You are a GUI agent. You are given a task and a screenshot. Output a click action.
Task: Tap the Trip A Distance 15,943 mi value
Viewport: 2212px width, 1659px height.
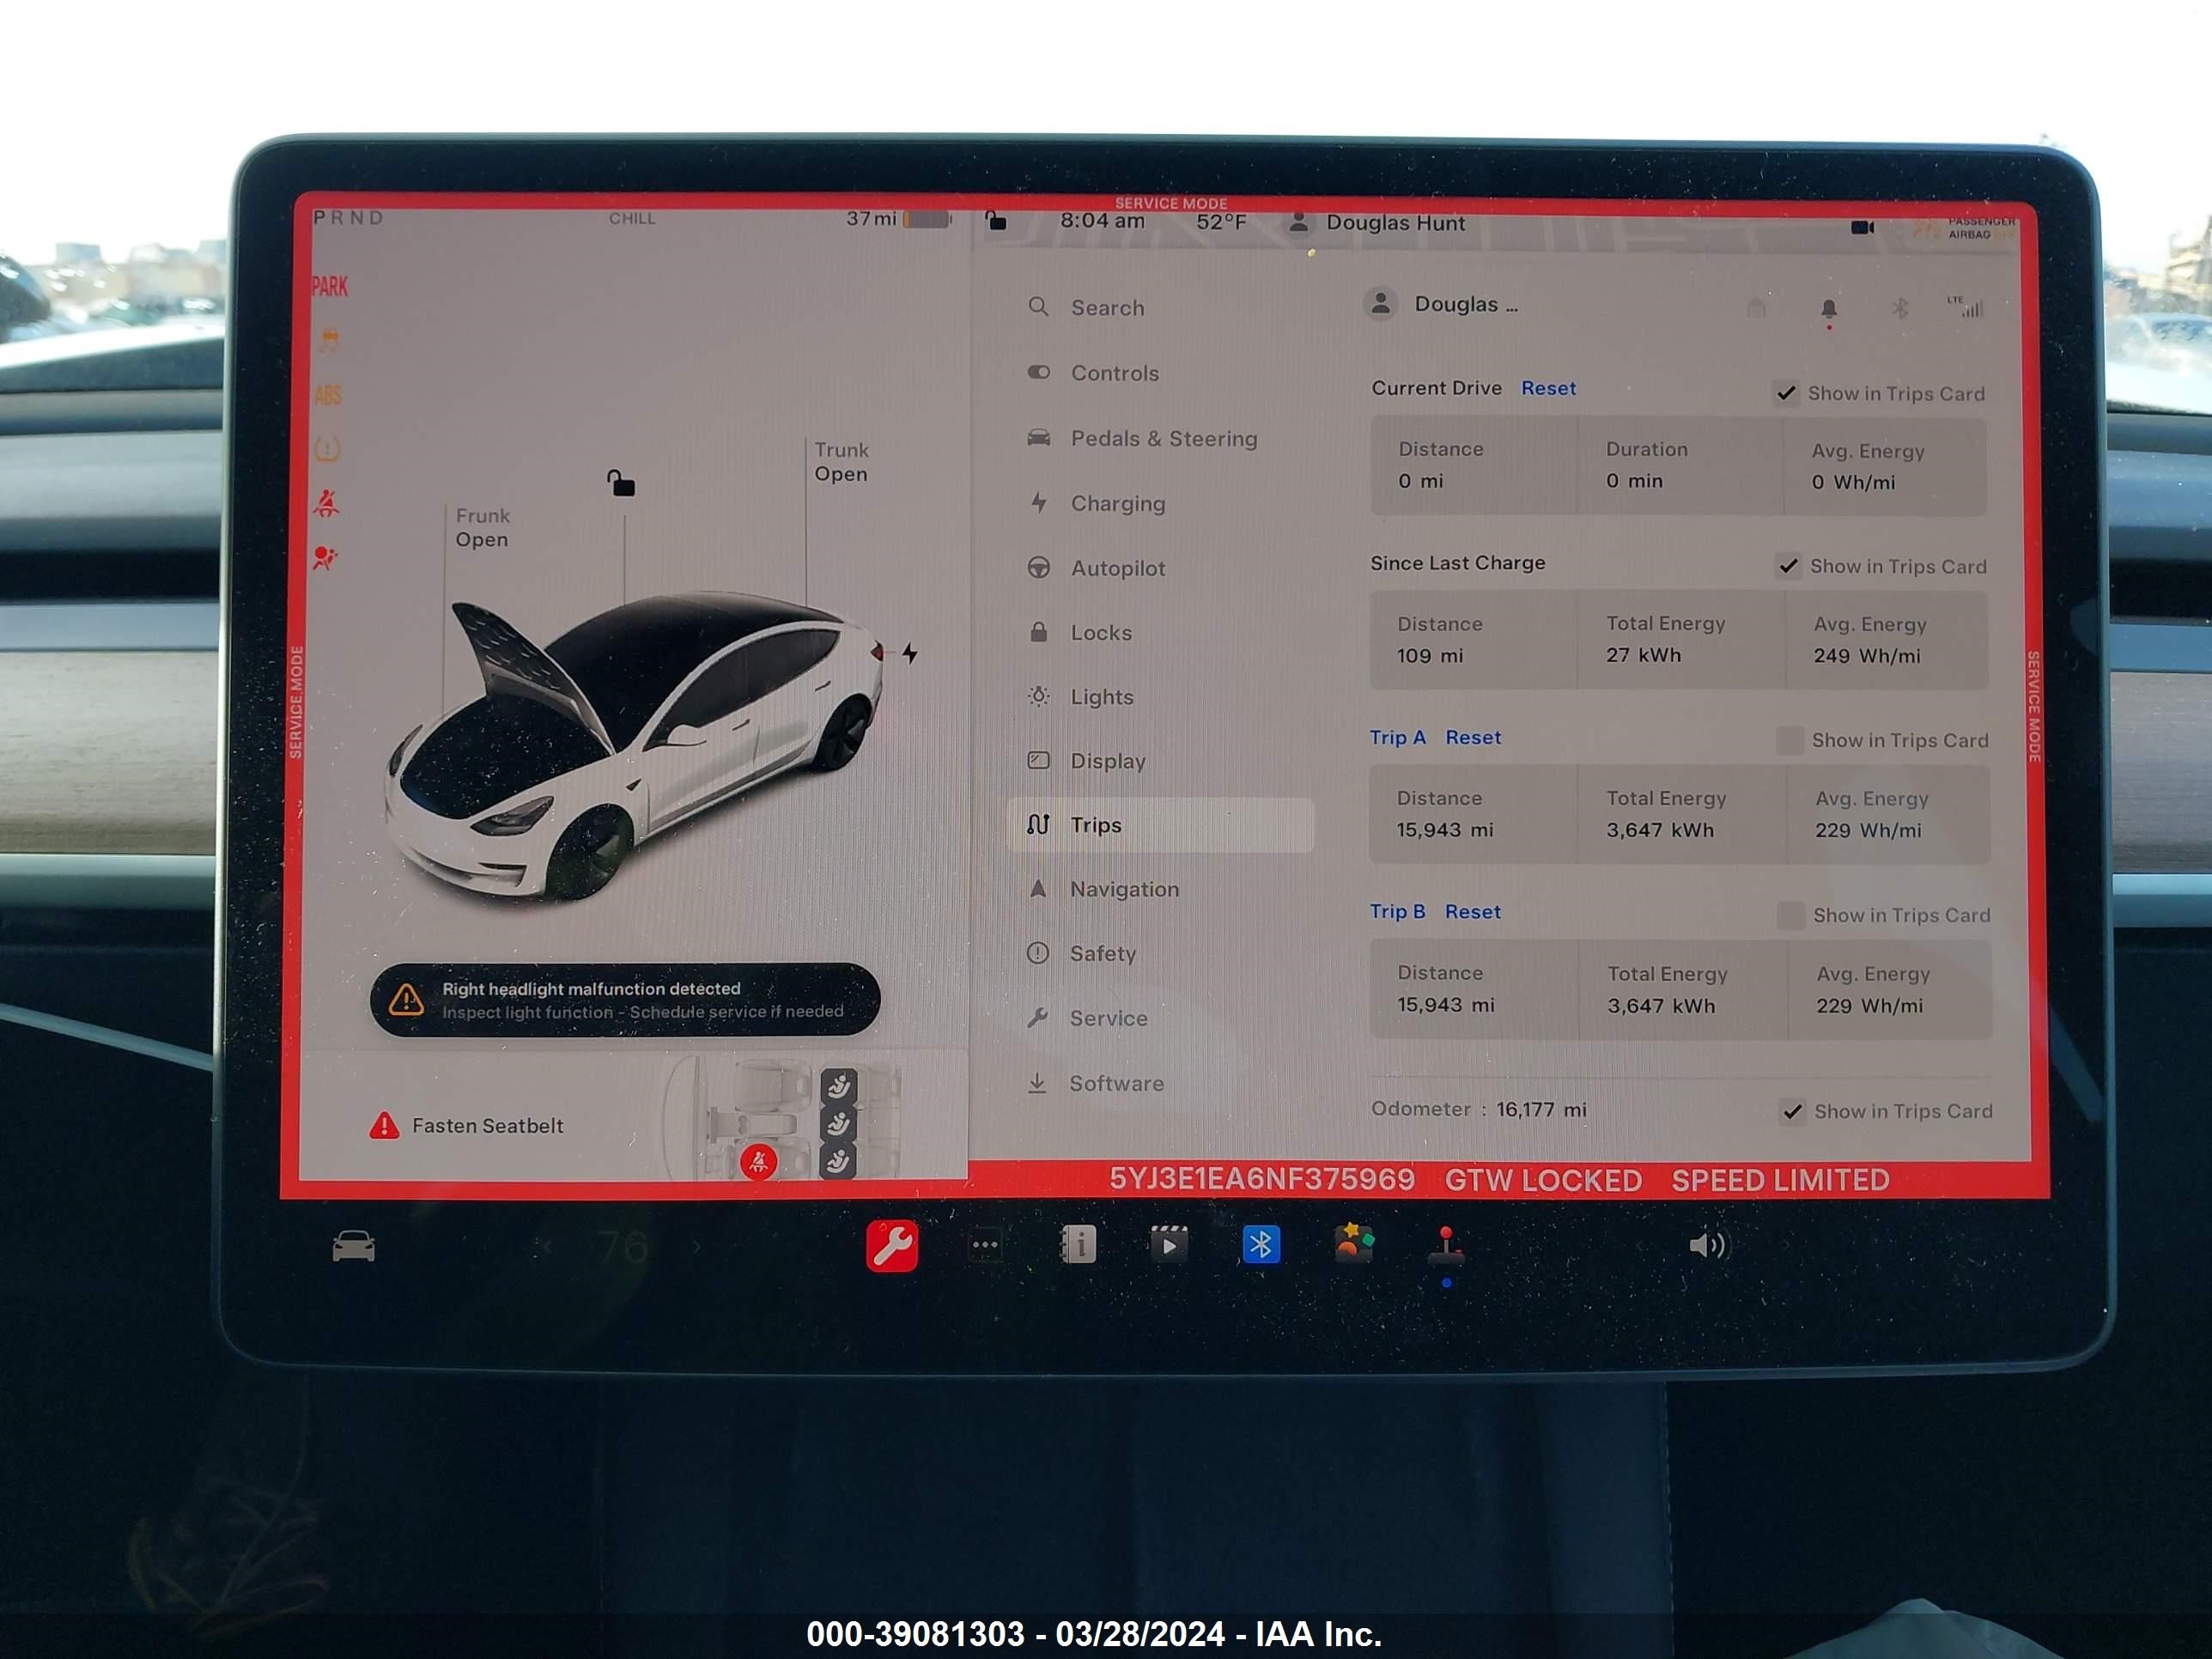click(x=1445, y=830)
